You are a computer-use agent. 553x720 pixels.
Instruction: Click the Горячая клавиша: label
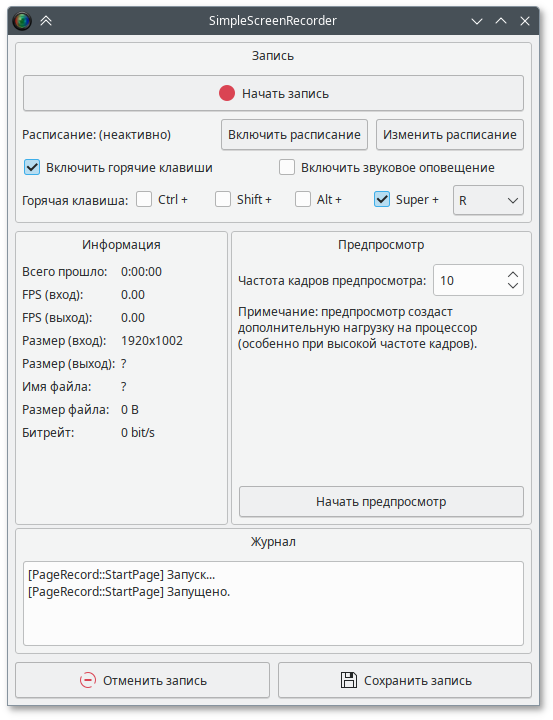75,201
